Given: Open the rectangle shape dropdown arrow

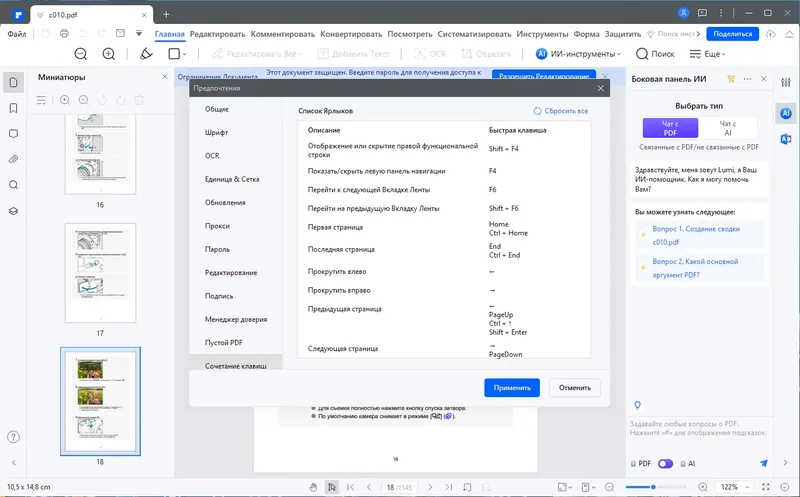Looking at the screenshot, I should click(185, 54).
